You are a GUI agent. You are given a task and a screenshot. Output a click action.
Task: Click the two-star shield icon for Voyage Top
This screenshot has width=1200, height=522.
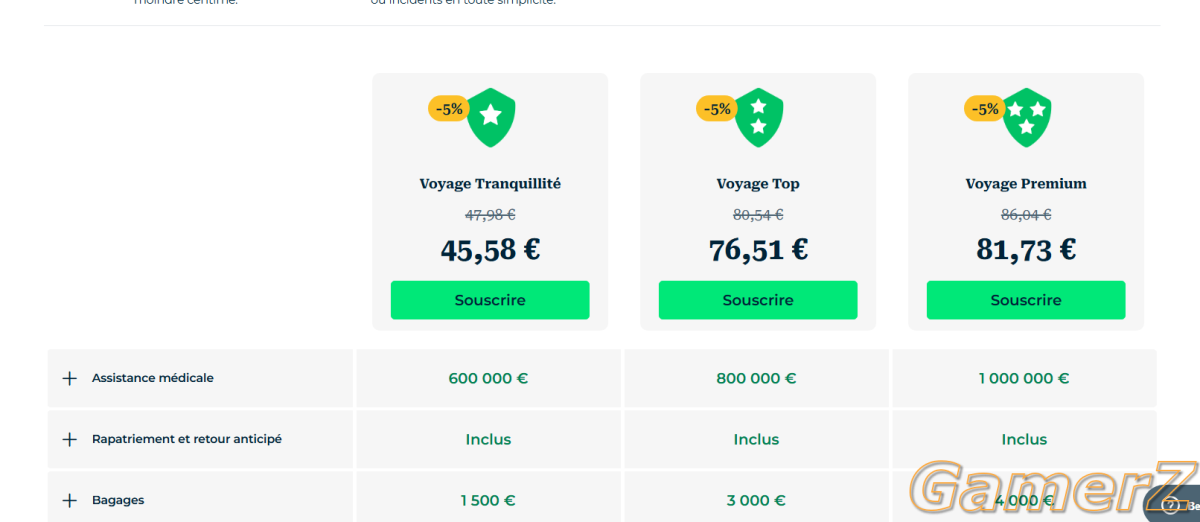[x=759, y=117]
